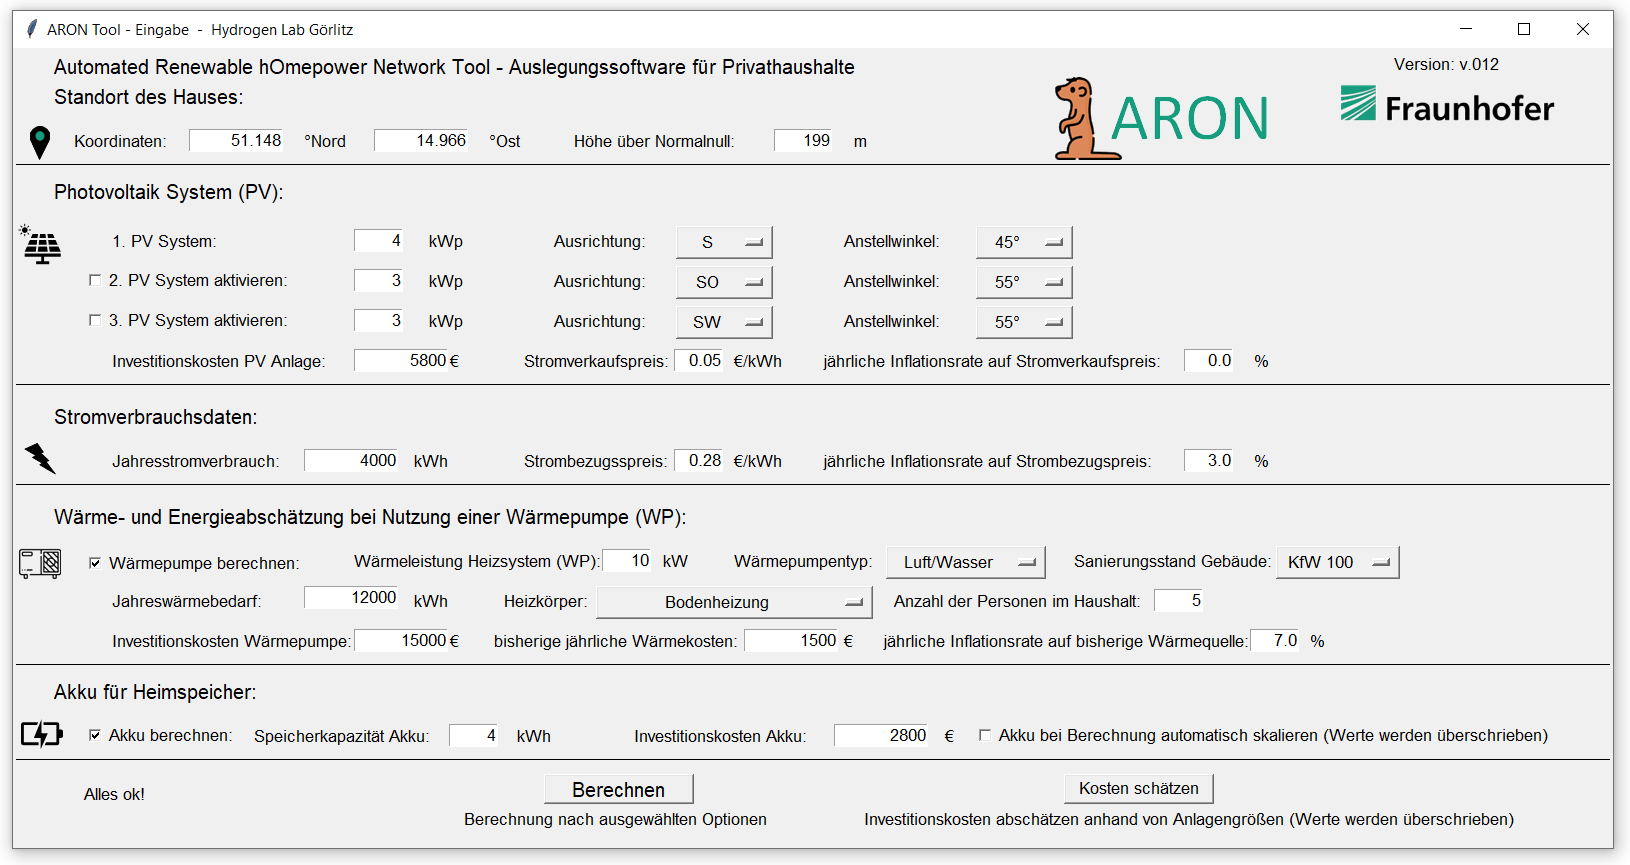
Task: Enable the 3. PV System aktivieren checkbox
Action: pyautogui.click(x=95, y=320)
